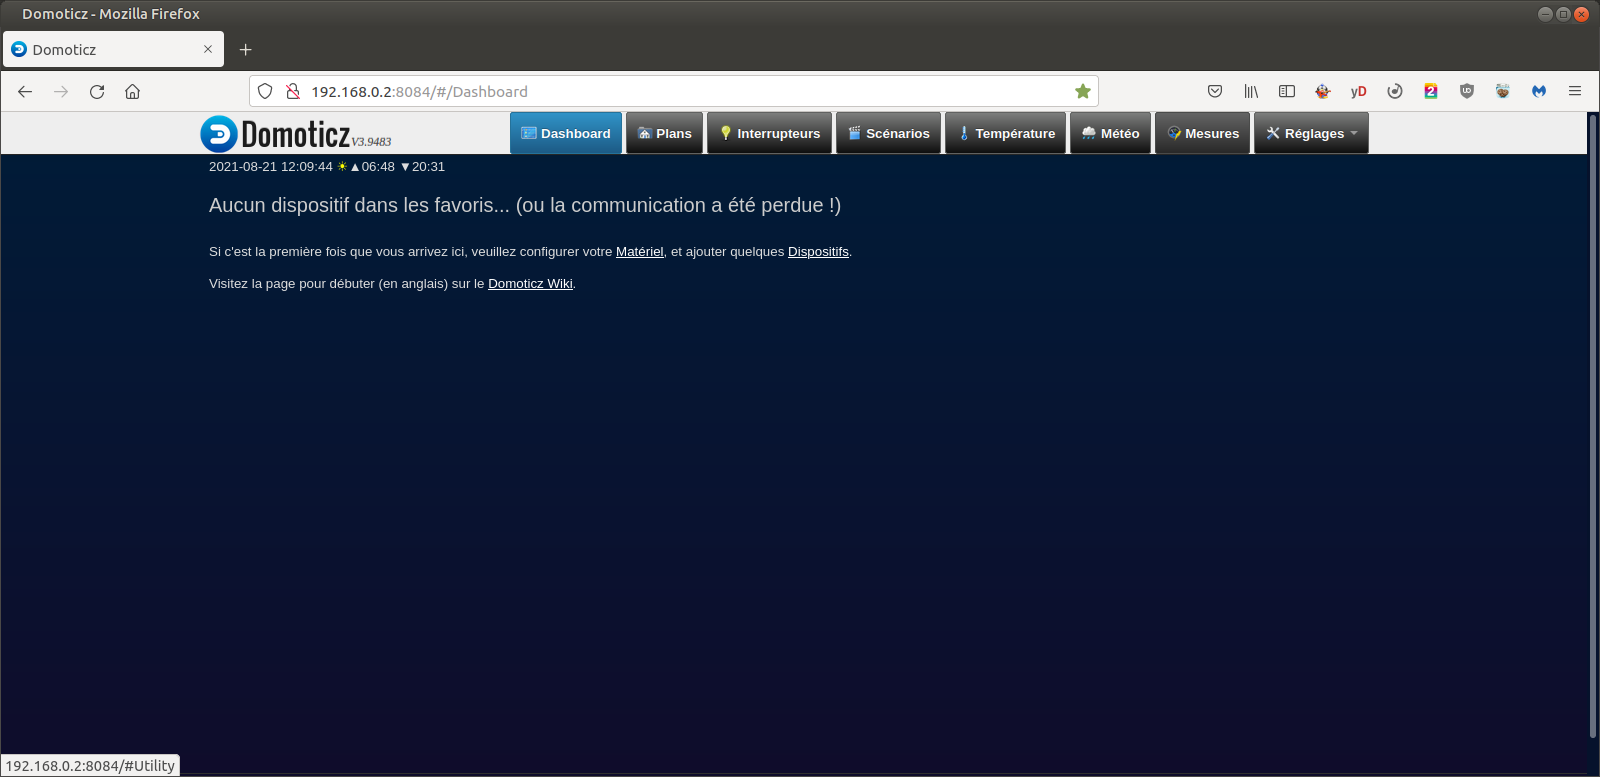The image size is (1600, 777).
Task: Select the Scénarios tab
Action: 888,133
